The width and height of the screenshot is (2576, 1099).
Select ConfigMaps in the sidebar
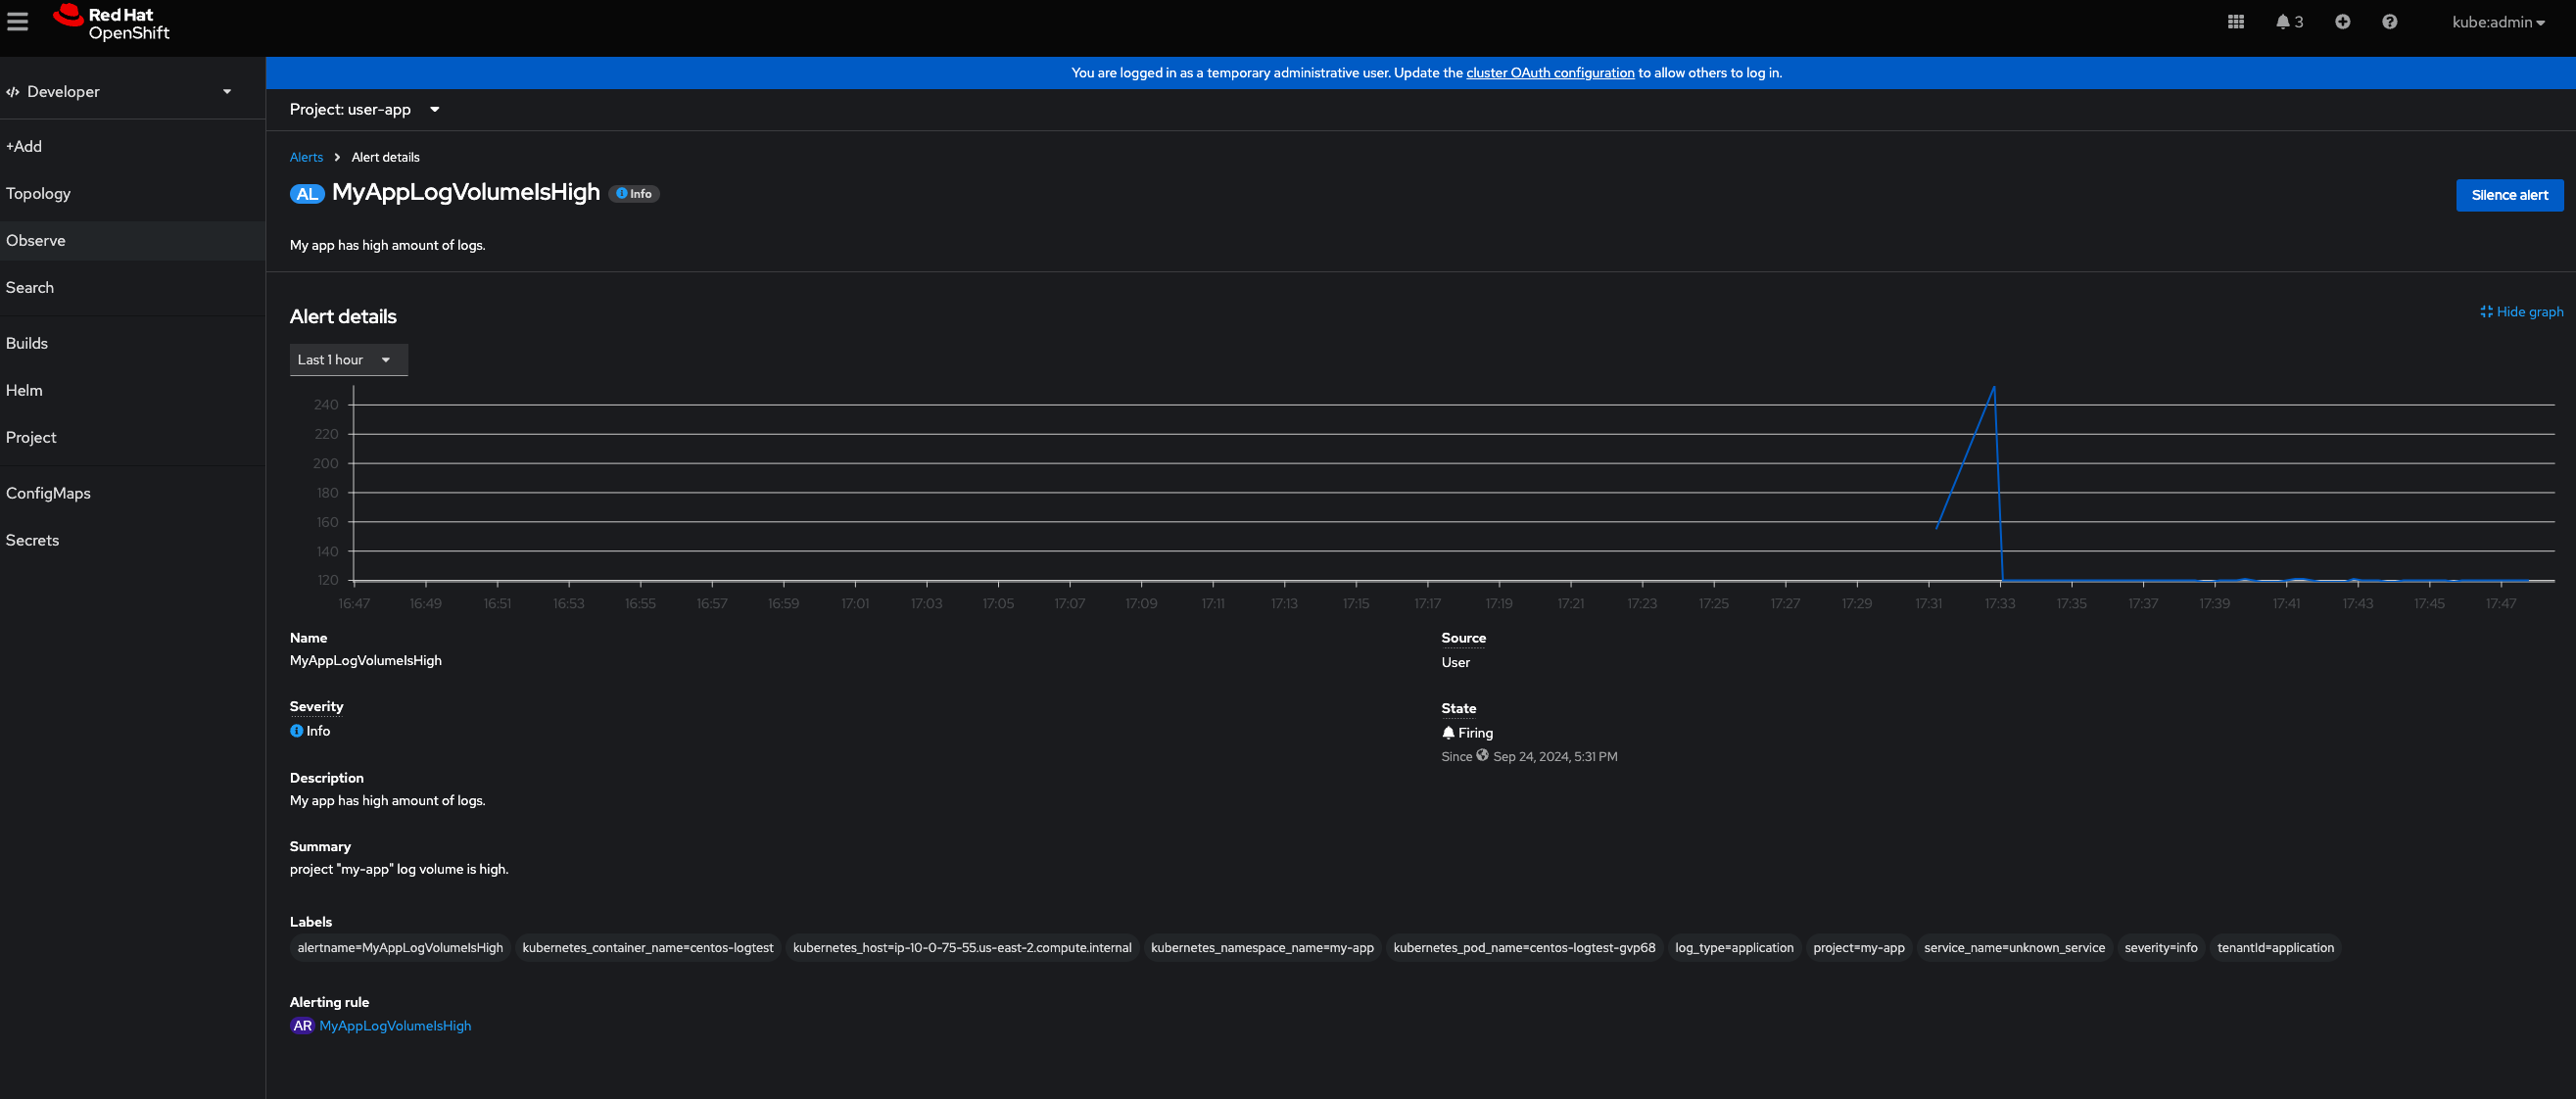click(x=48, y=493)
